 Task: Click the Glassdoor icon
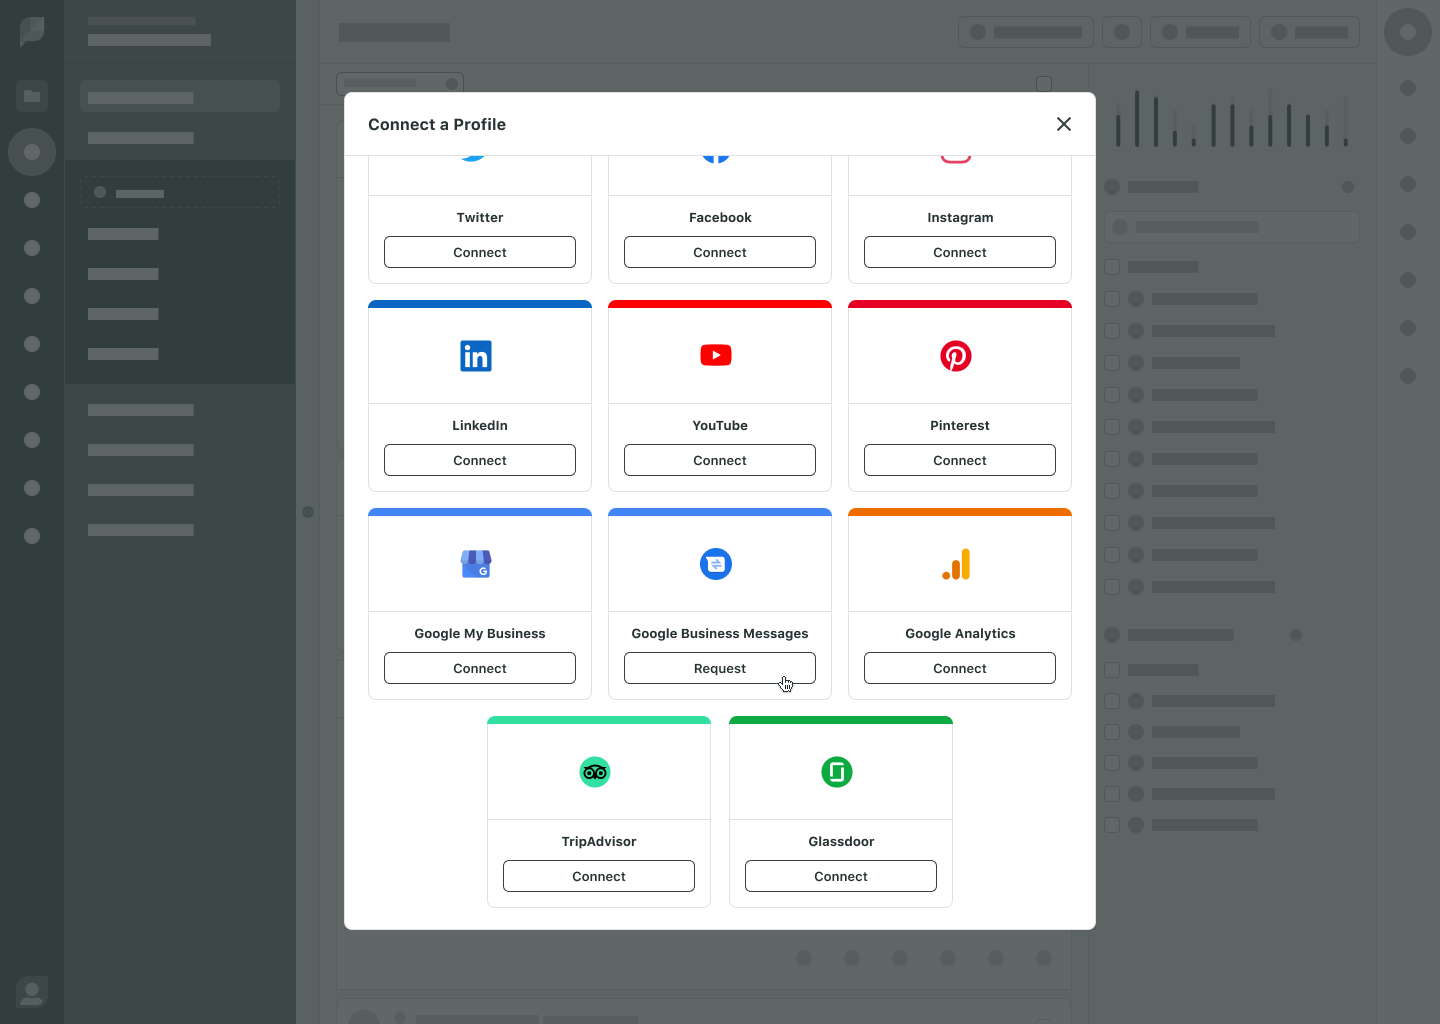pos(837,772)
